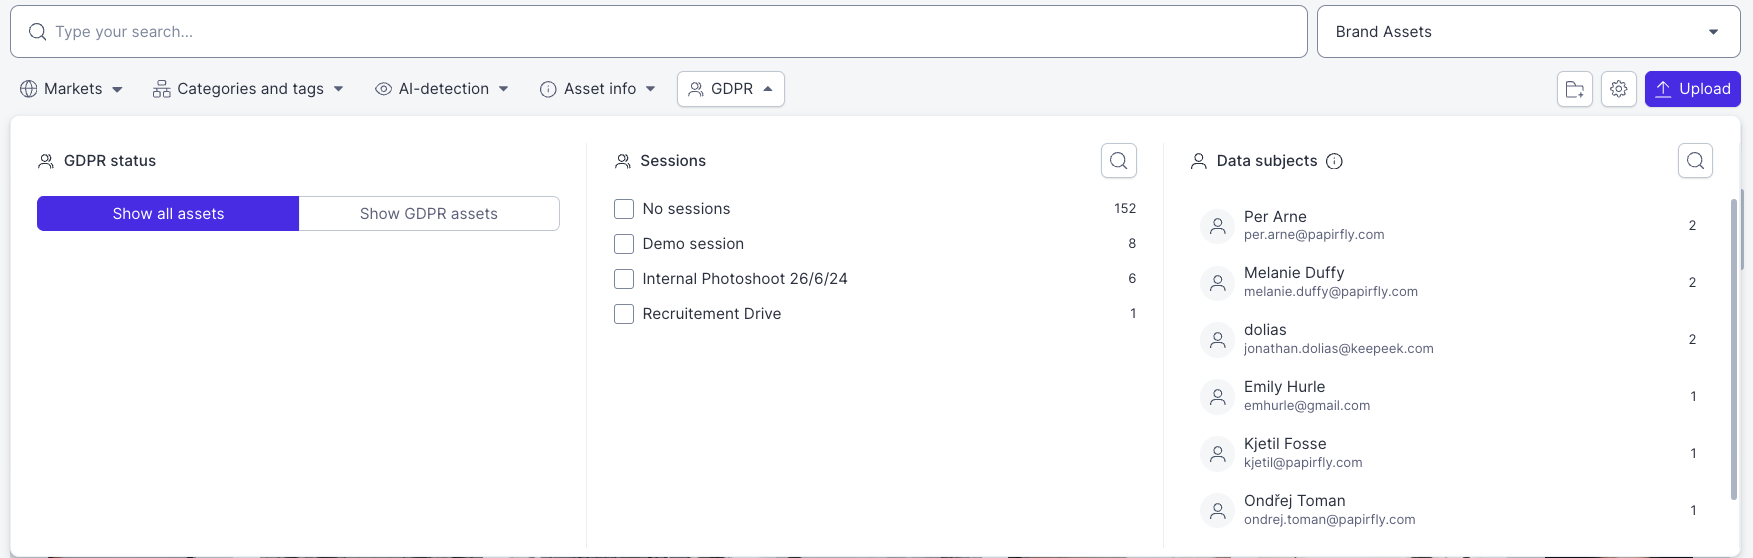The image size is (1753, 558).
Task: Click the globe icon next to Markets
Action: (x=29, y=89)
